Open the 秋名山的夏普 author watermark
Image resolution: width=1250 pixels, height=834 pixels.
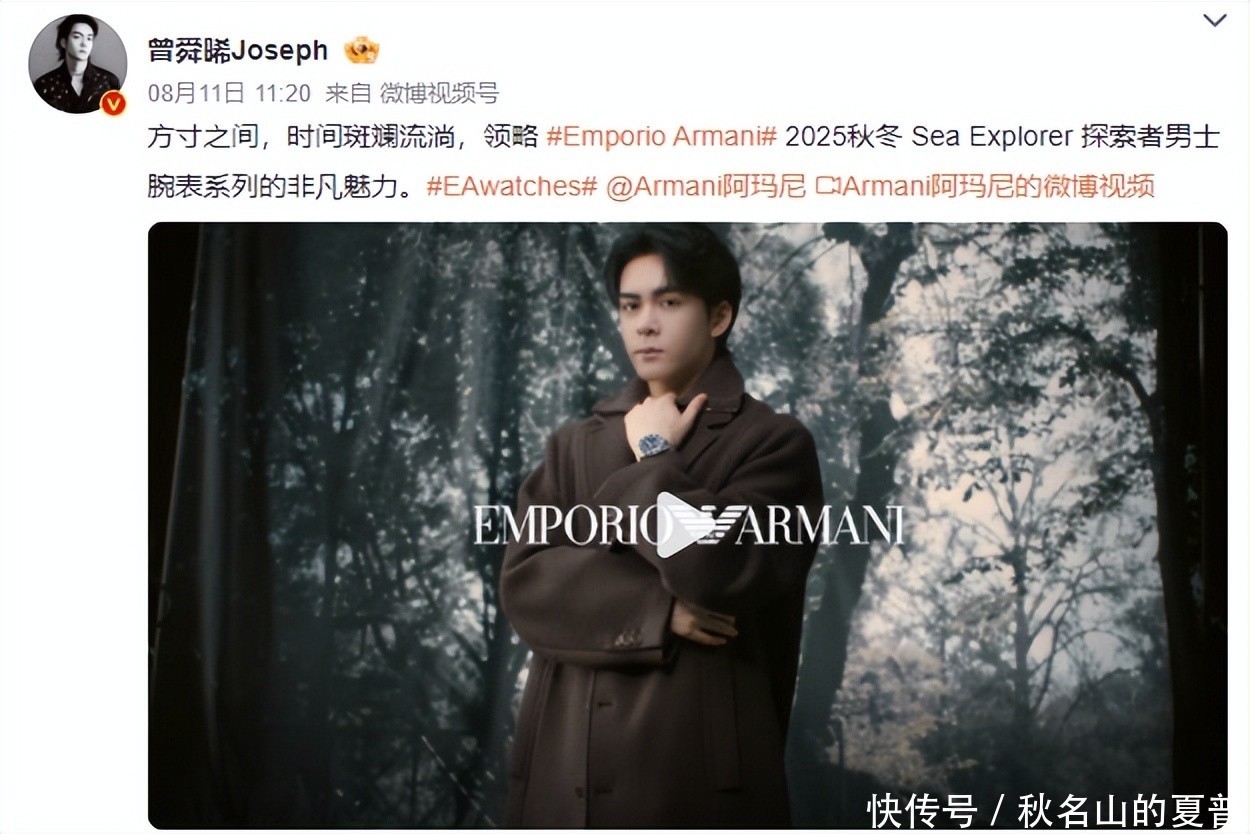(x=1124, y=808)
